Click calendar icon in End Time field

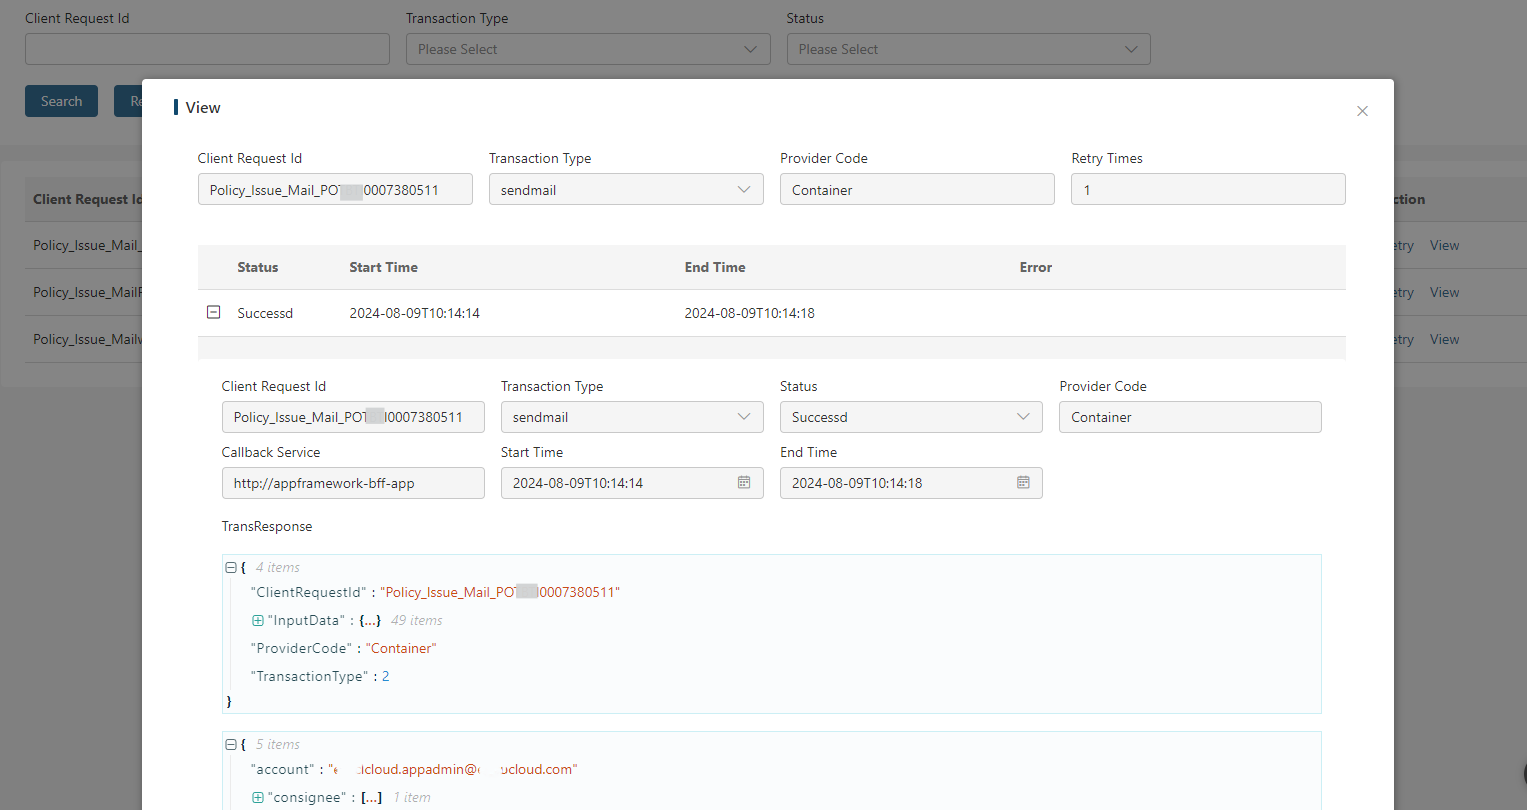[x=1023, y=483]
